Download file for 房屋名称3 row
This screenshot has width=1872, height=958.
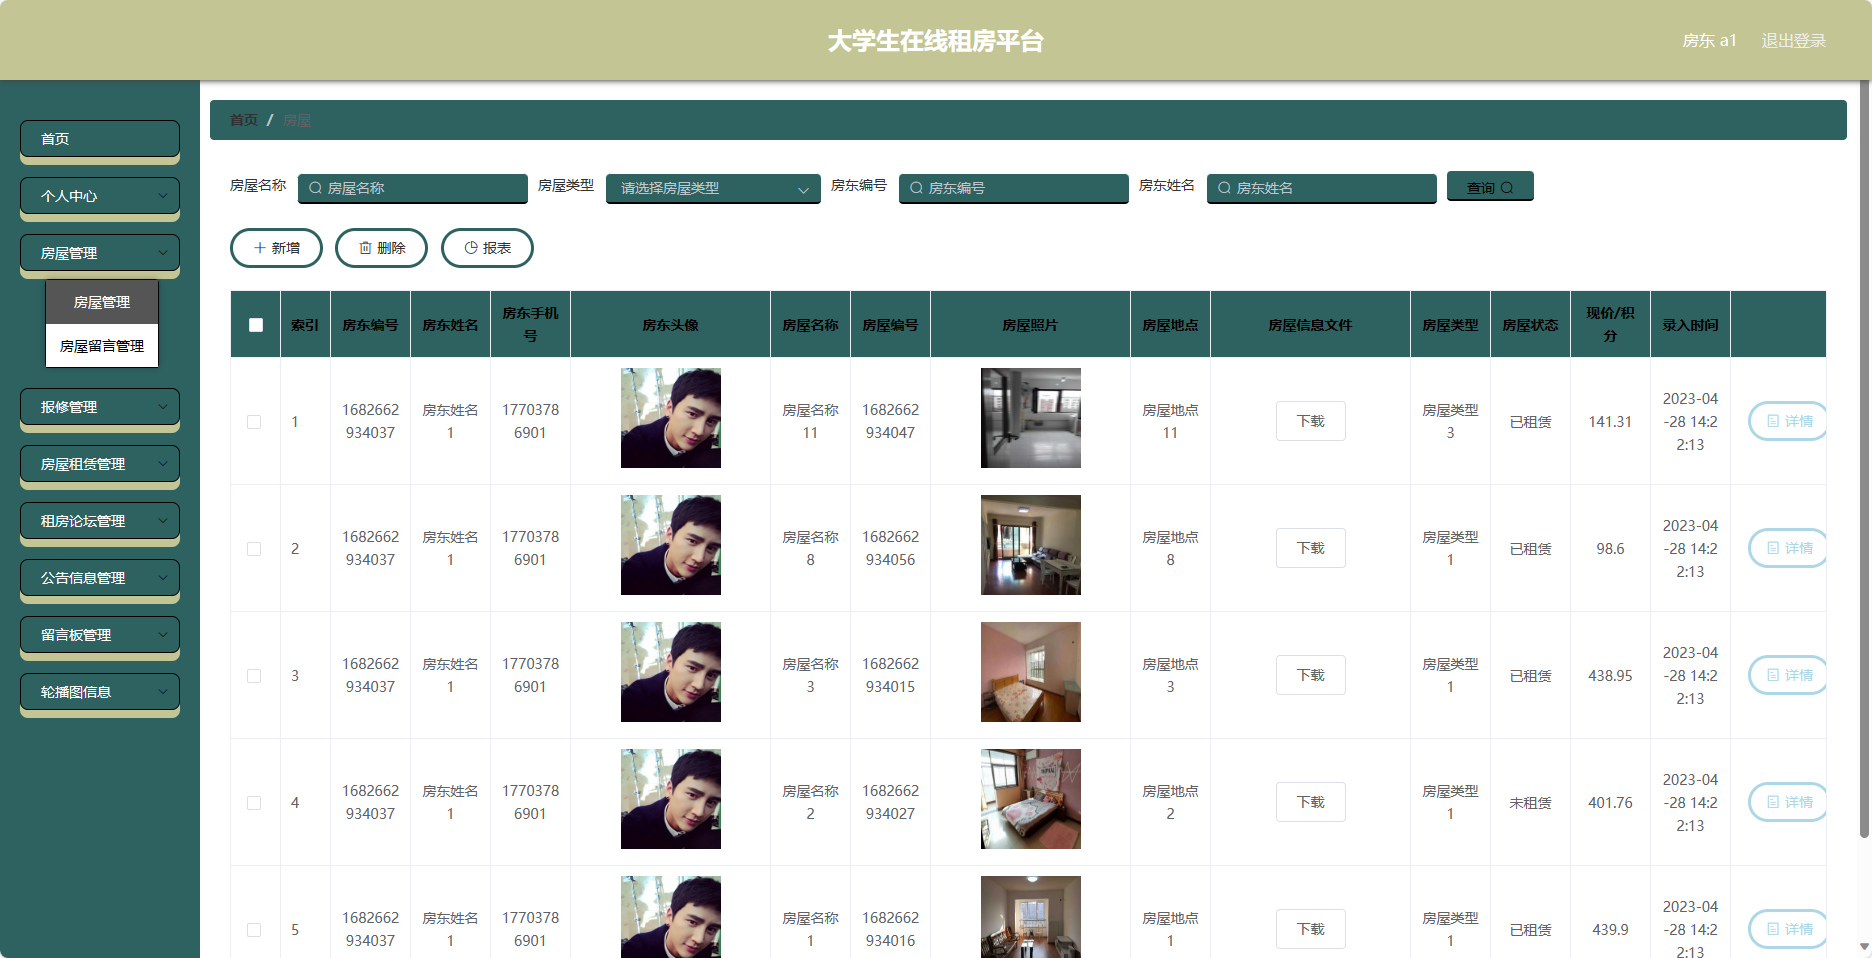[x=1310, y=675]
